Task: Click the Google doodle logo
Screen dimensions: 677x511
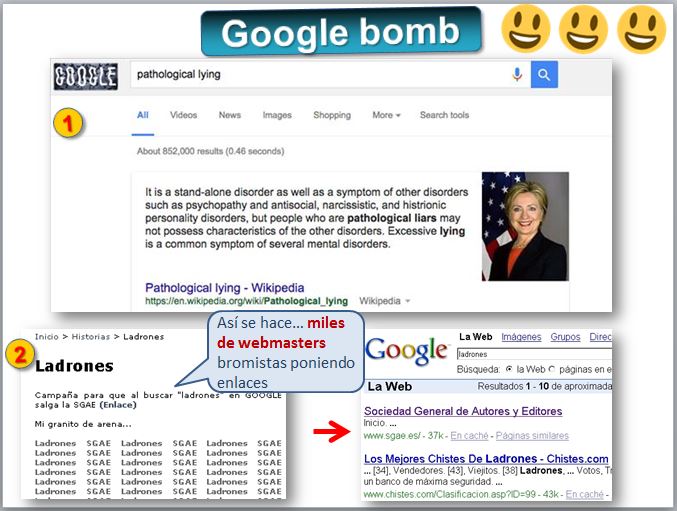Action: point(85,77)
